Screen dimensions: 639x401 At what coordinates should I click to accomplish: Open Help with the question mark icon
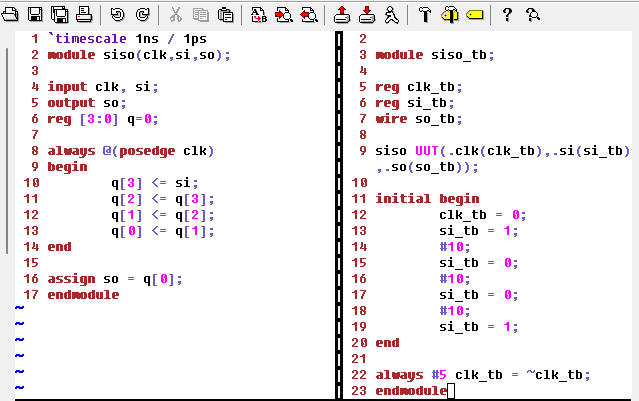point(507,14)
